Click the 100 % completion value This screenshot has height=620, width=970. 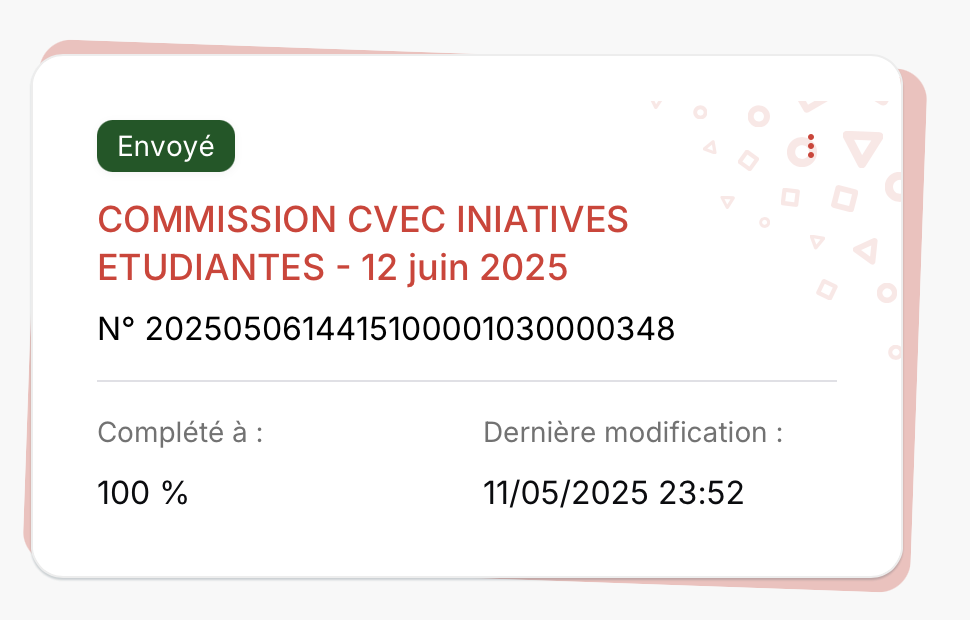point(143,493)
